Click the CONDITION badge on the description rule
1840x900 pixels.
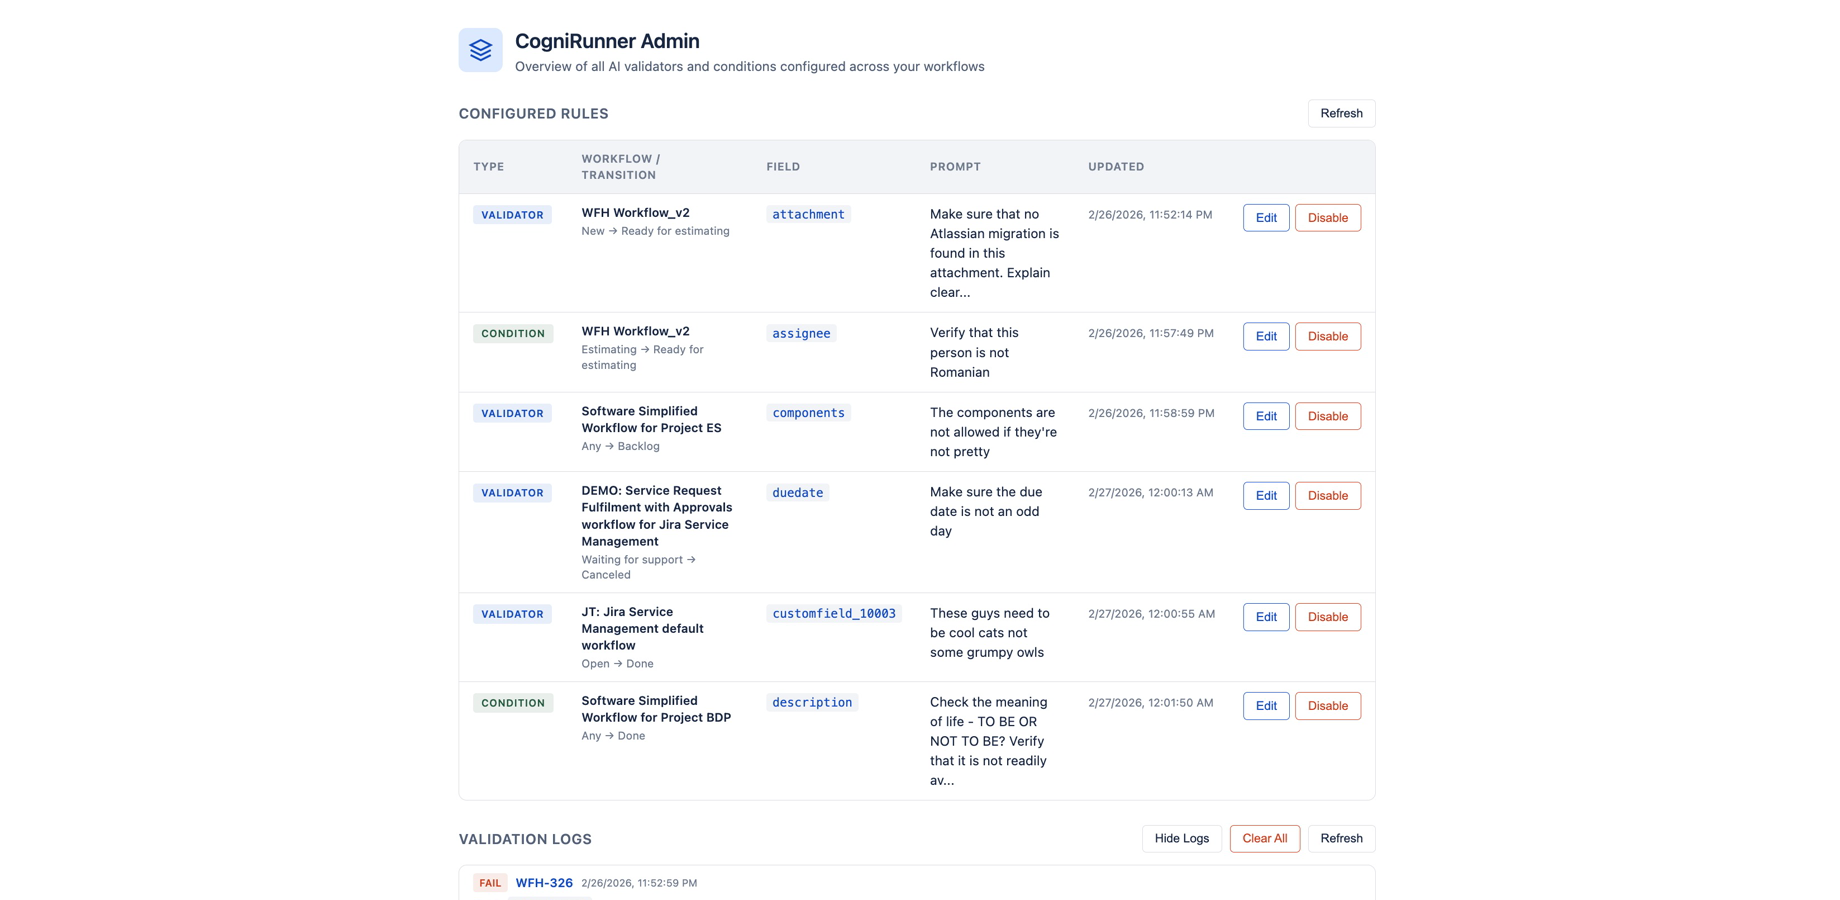pos(513,703)
